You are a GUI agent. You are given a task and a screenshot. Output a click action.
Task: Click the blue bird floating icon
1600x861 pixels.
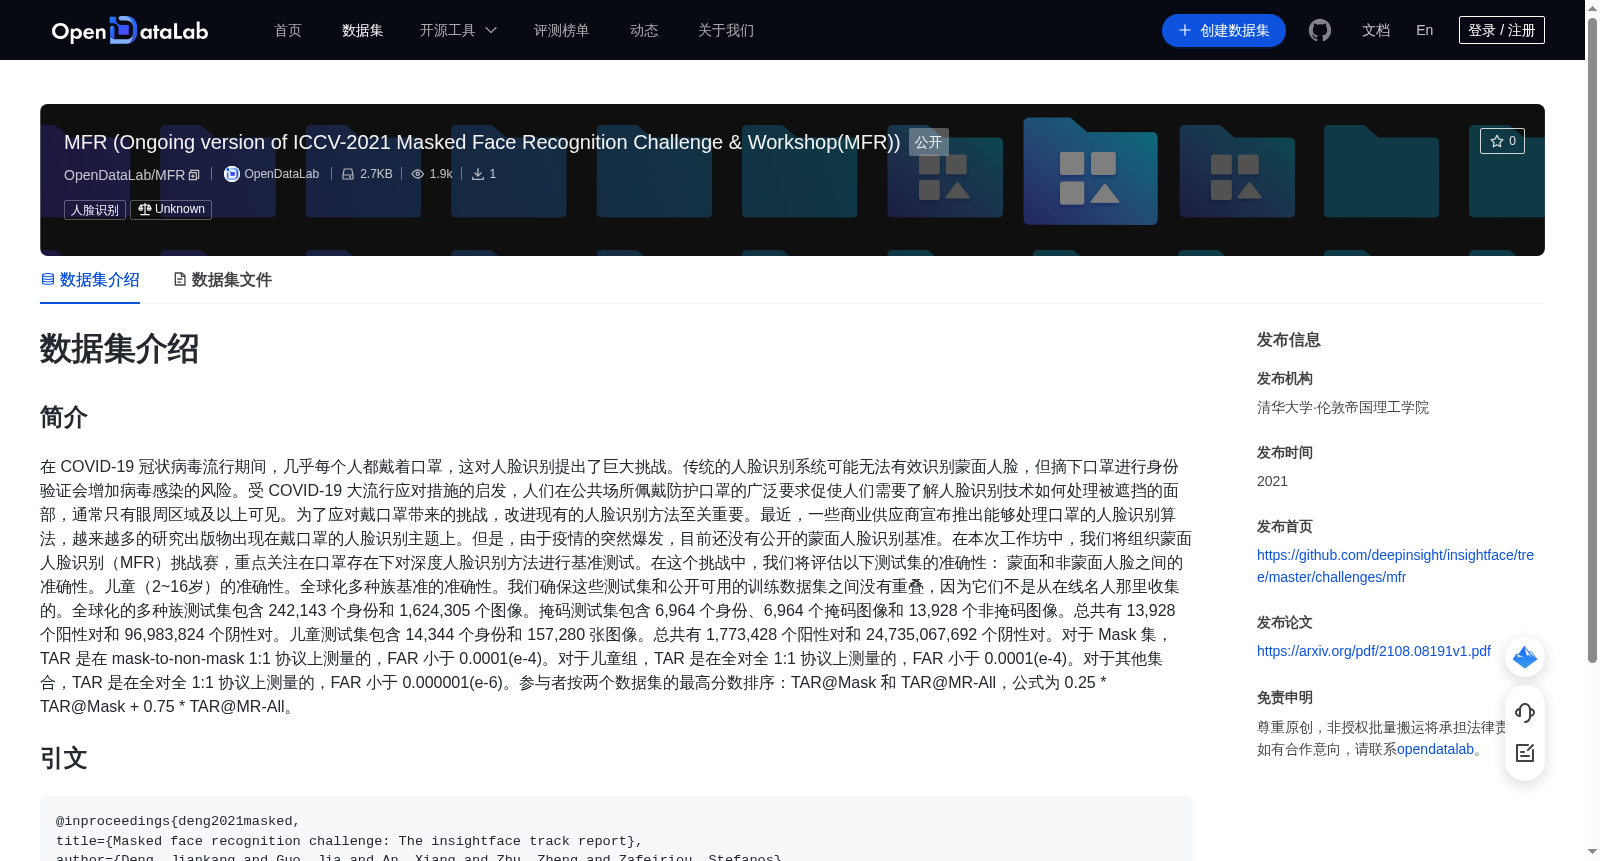(x=1525, y=657)
